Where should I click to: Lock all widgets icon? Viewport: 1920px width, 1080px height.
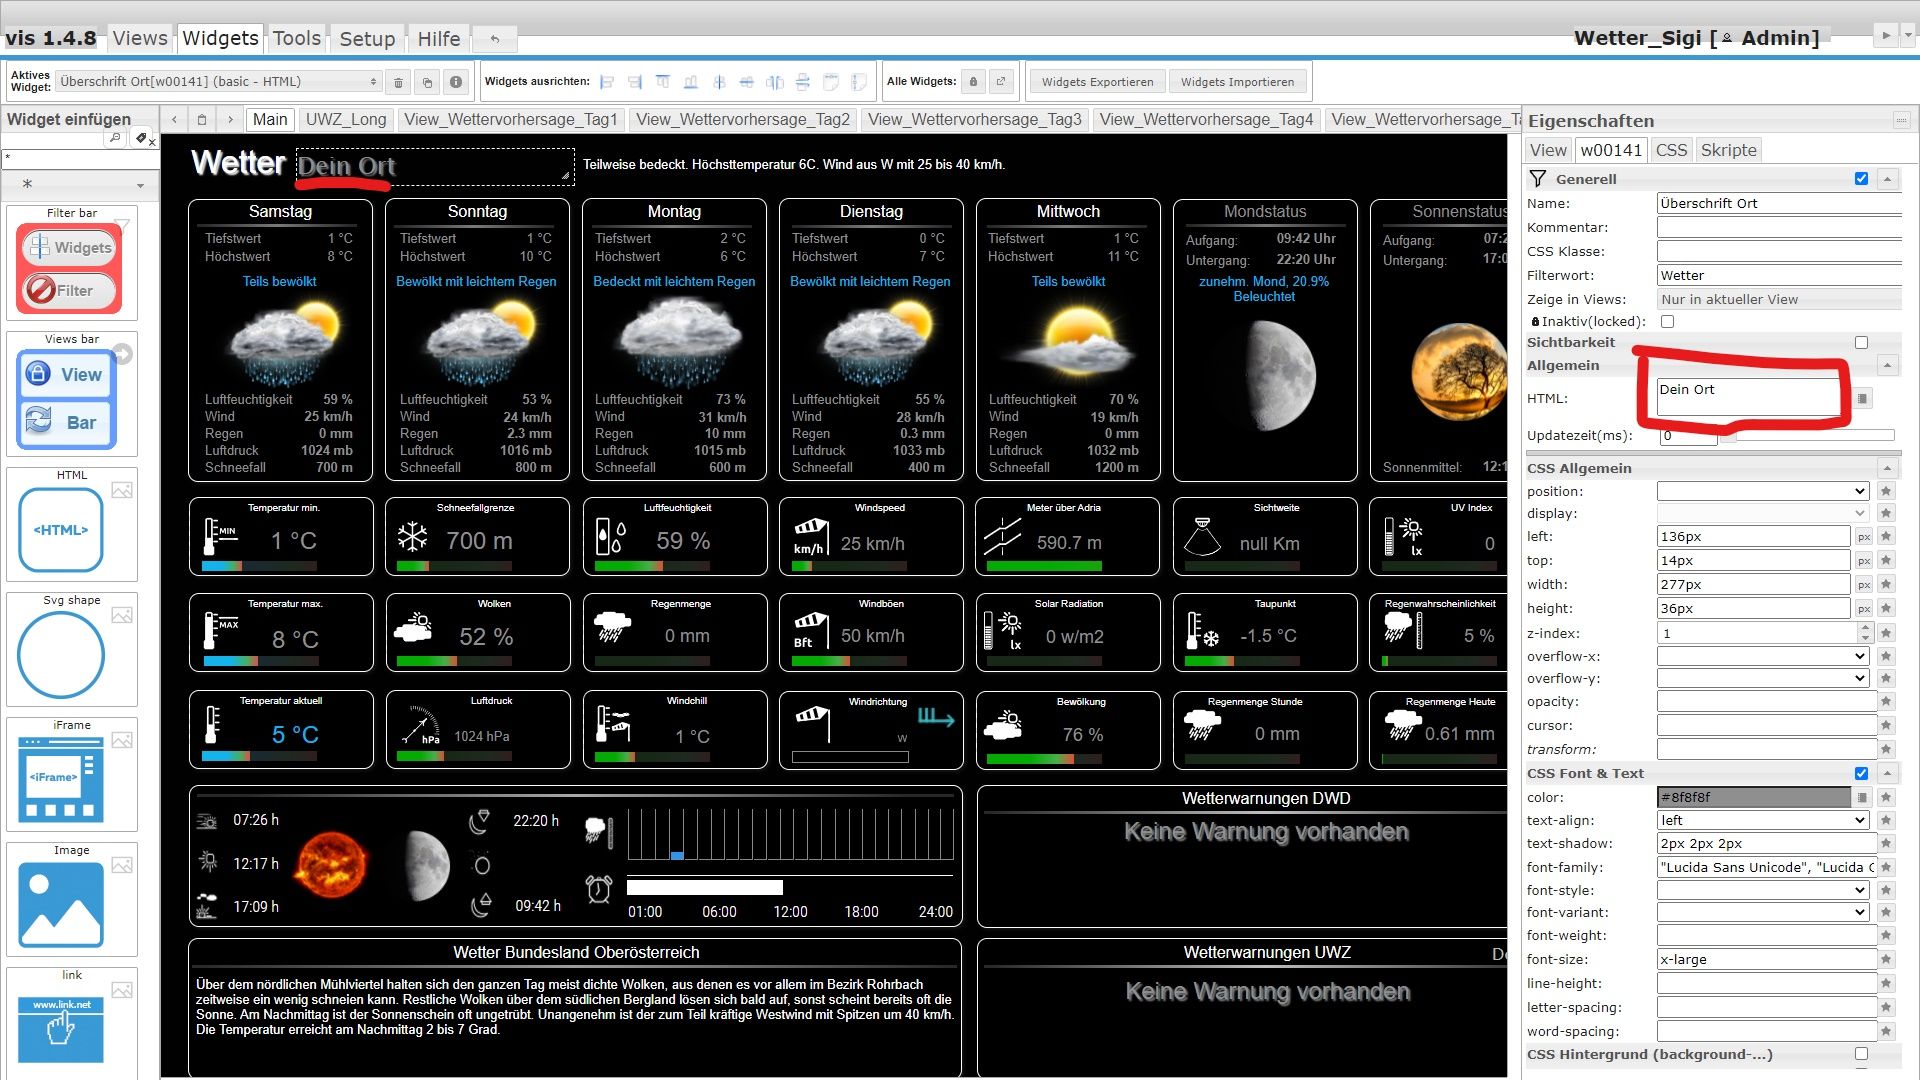click(x=973, y=82)
